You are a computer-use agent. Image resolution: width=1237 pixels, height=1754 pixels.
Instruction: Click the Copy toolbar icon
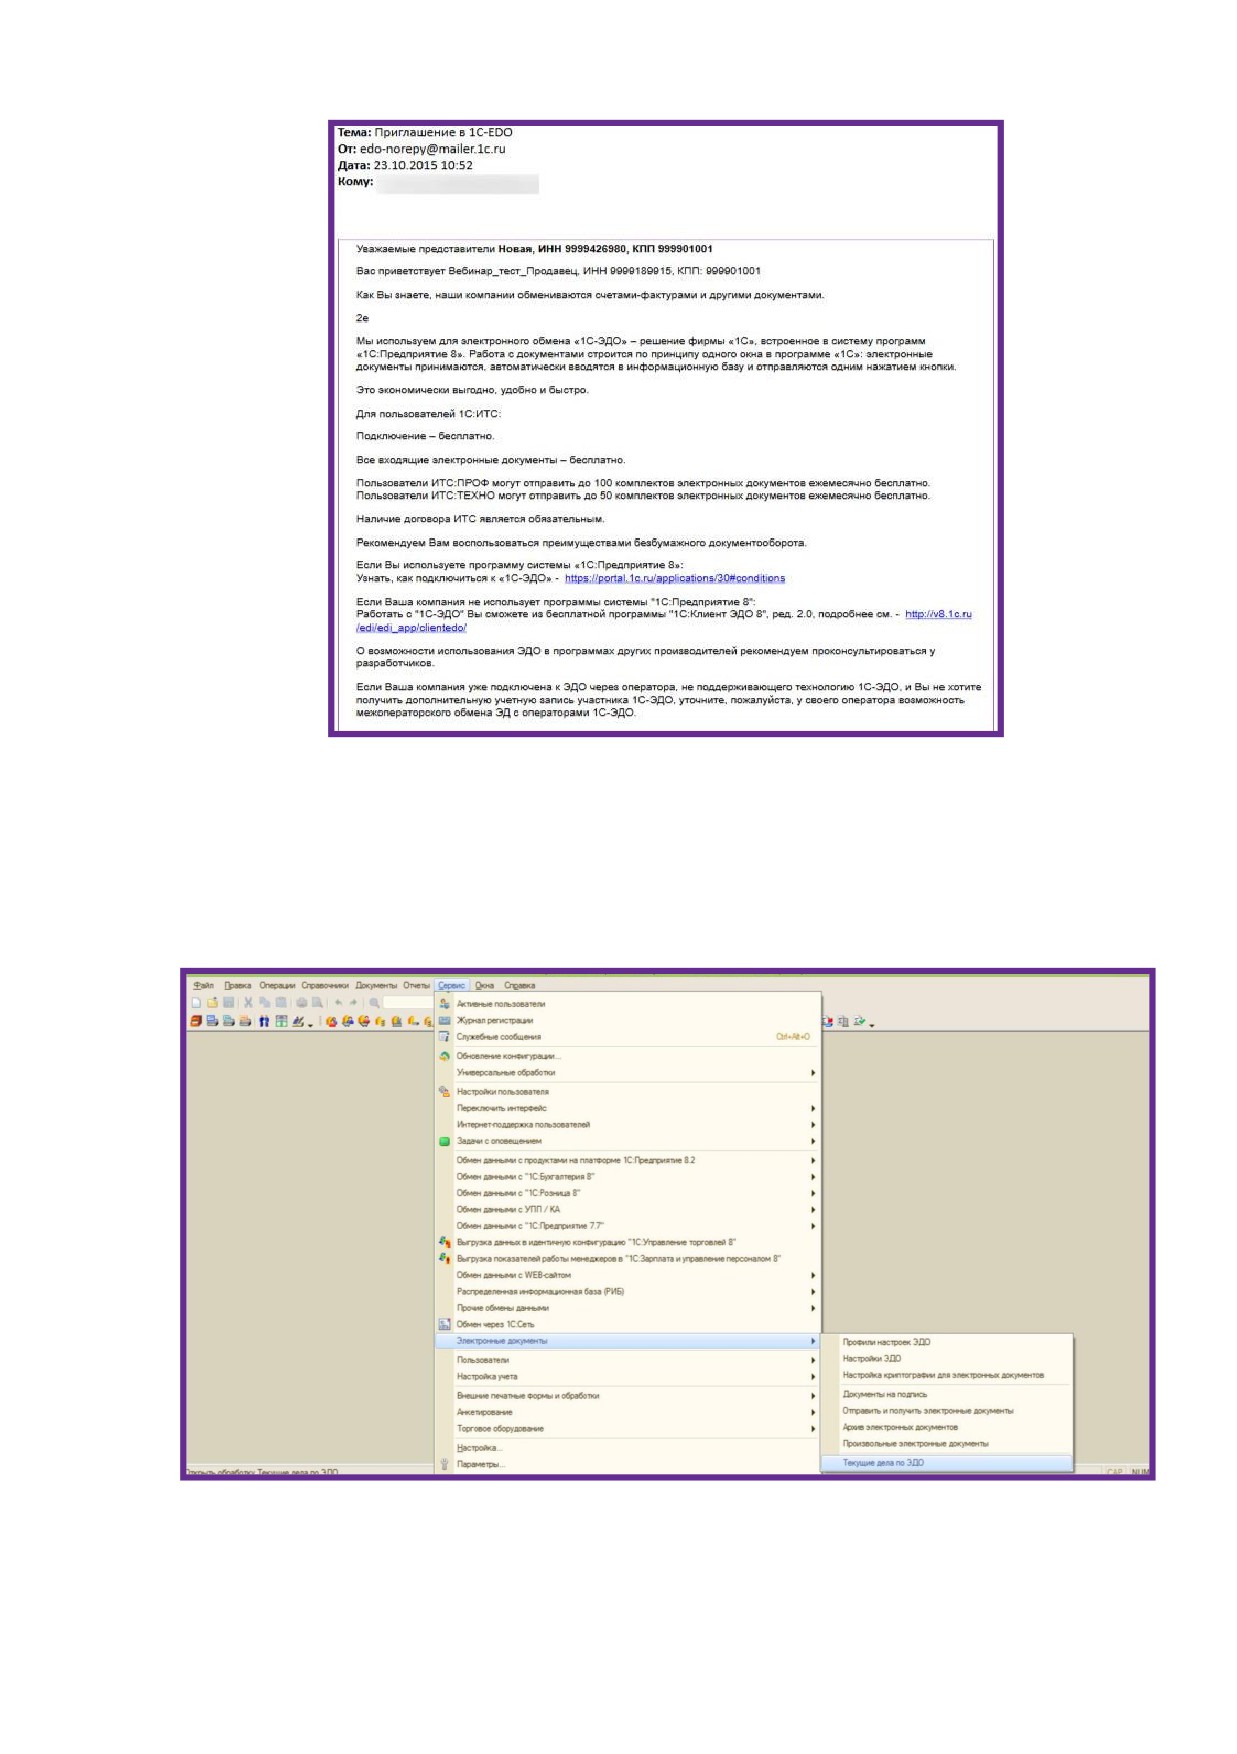[x=264, y=1002]
